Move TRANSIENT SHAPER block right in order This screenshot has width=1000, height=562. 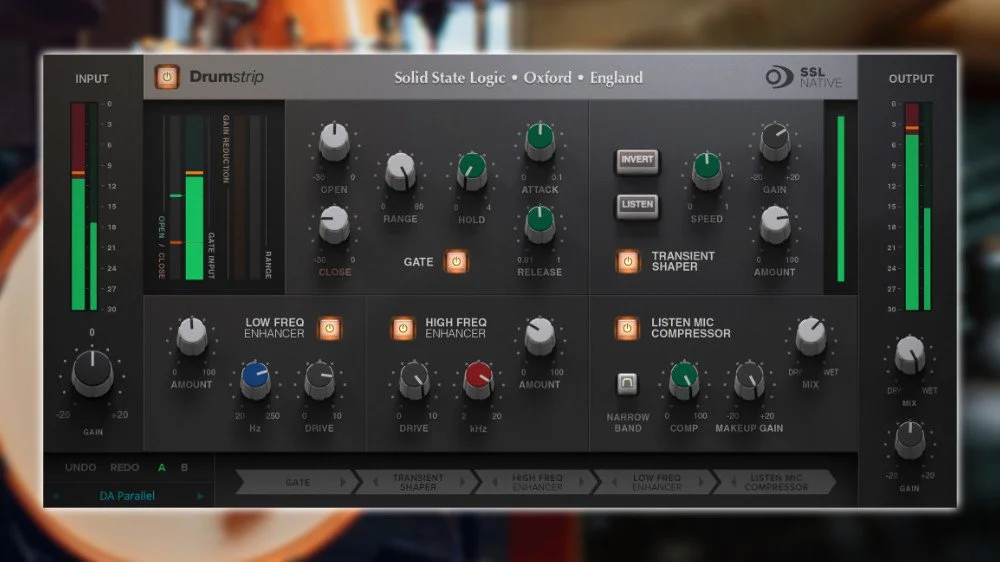463,482
